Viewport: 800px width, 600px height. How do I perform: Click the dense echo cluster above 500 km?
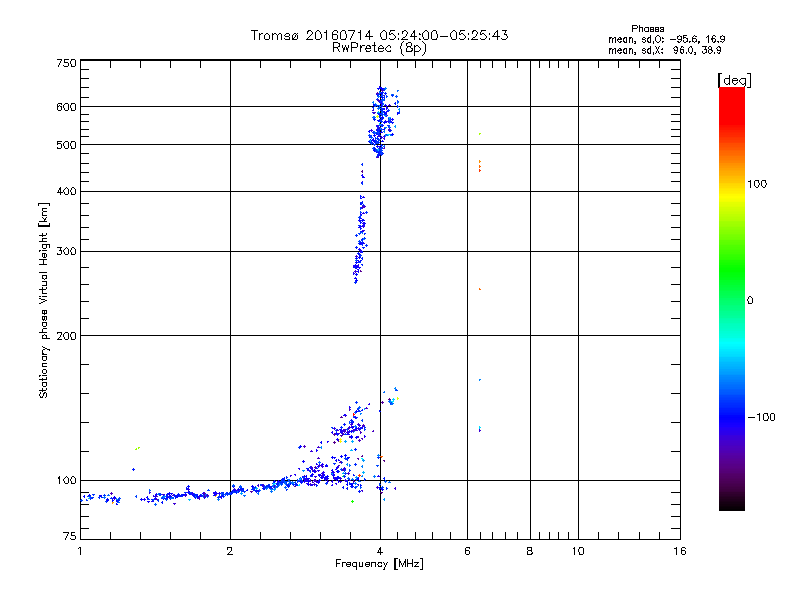click(x=383, y=122)
